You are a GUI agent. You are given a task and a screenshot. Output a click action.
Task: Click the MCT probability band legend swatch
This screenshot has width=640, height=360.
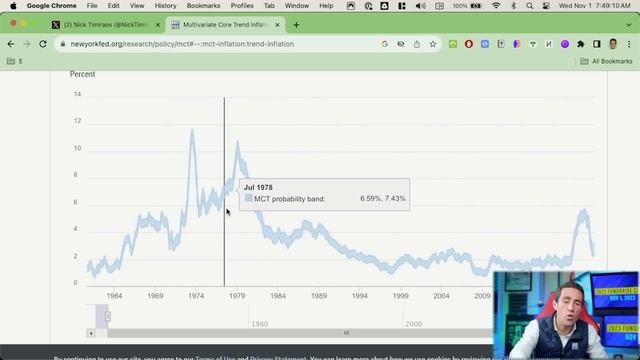(249, 198)
